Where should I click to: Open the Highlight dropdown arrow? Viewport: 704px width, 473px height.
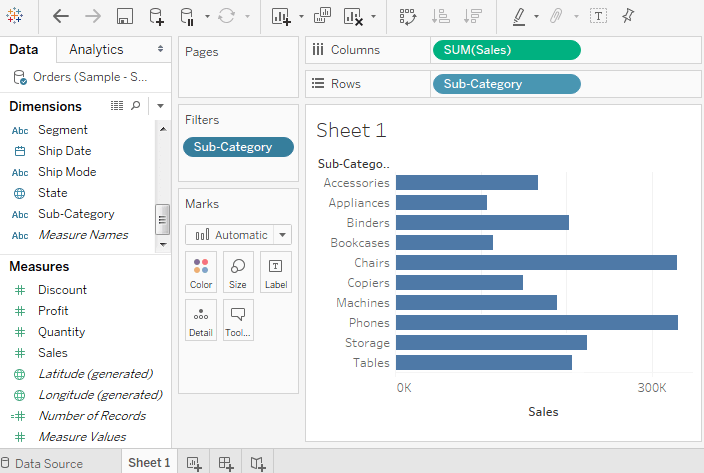[537, 17]
